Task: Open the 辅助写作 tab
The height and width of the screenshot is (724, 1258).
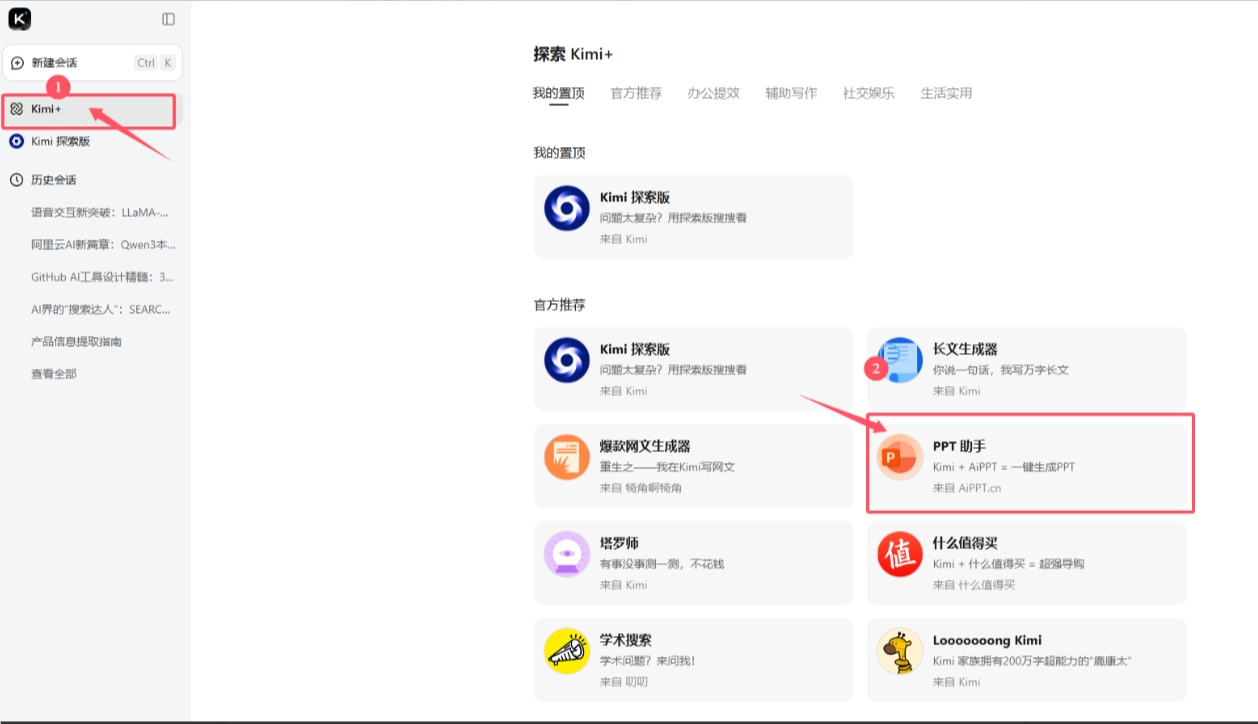Action: pos(791,93)
